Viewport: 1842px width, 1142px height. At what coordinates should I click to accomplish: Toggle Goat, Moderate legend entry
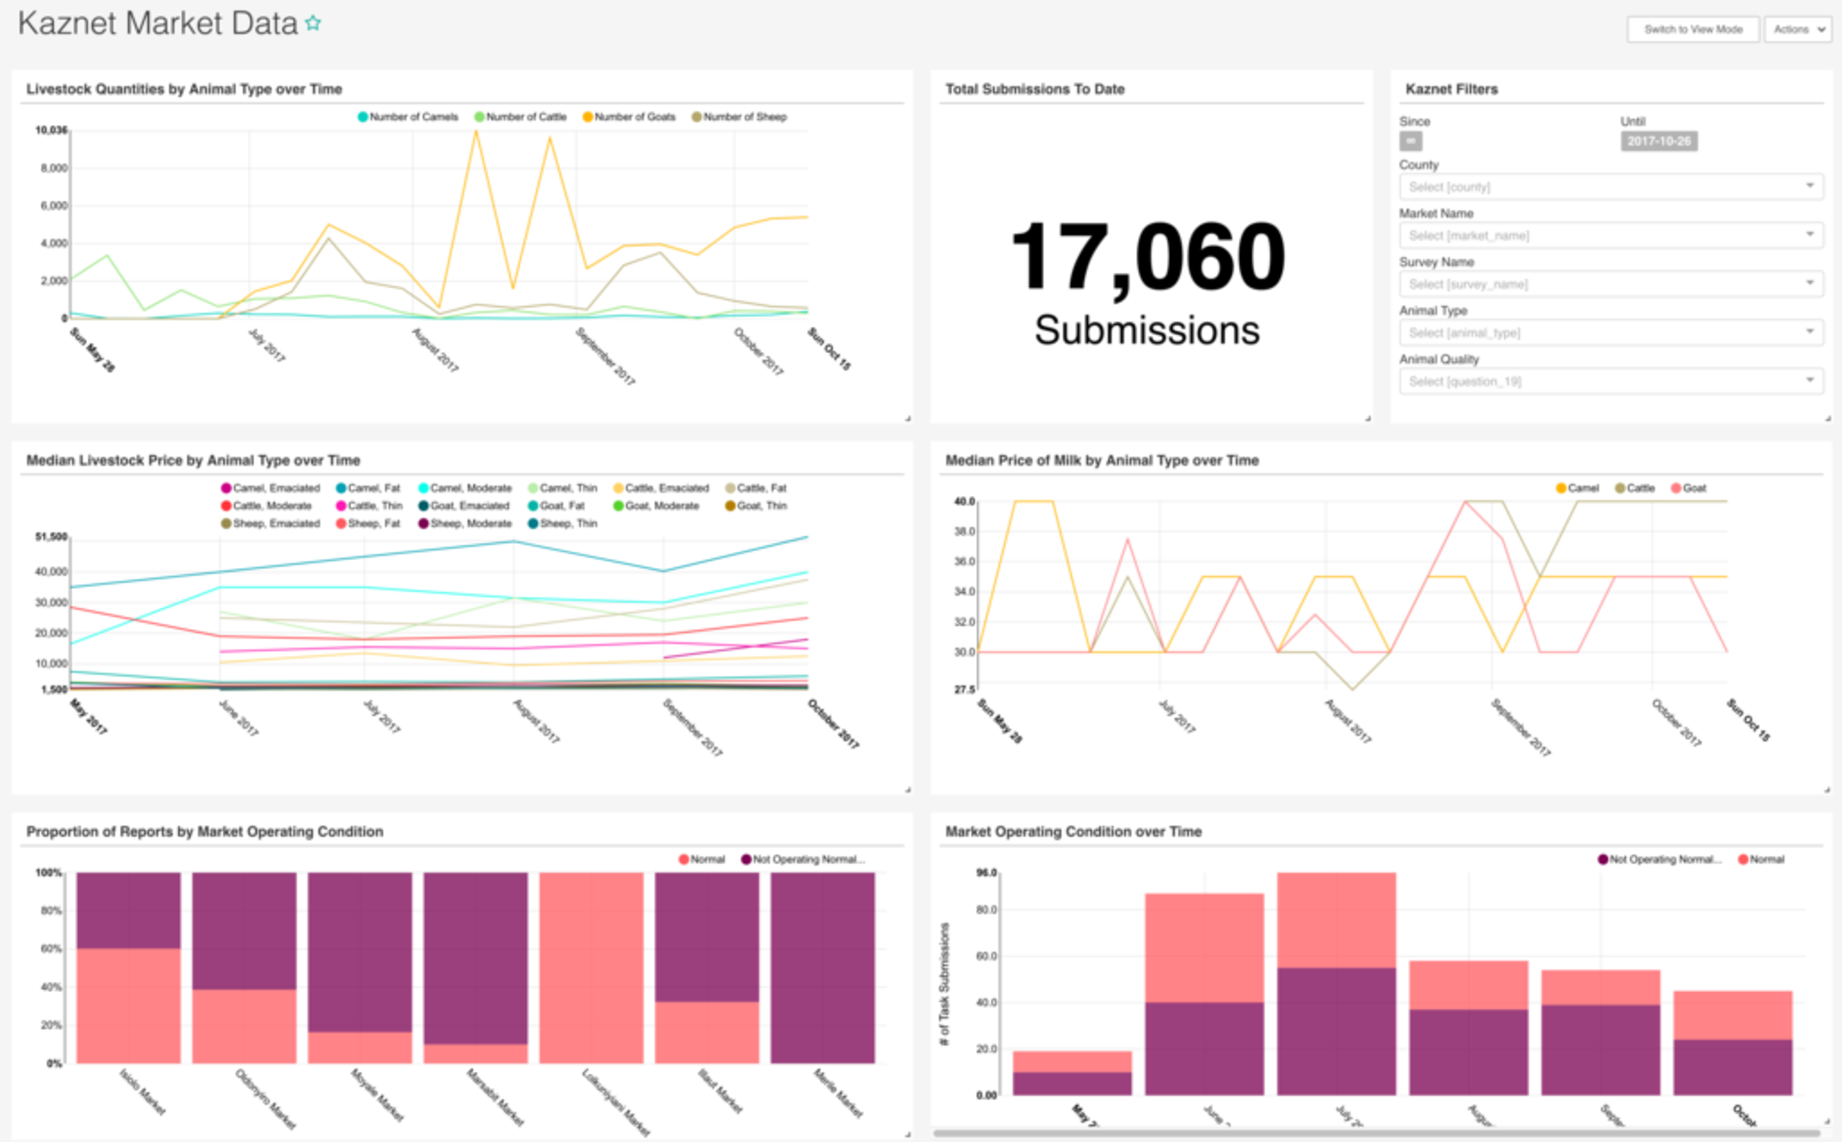tap(656, 506)
